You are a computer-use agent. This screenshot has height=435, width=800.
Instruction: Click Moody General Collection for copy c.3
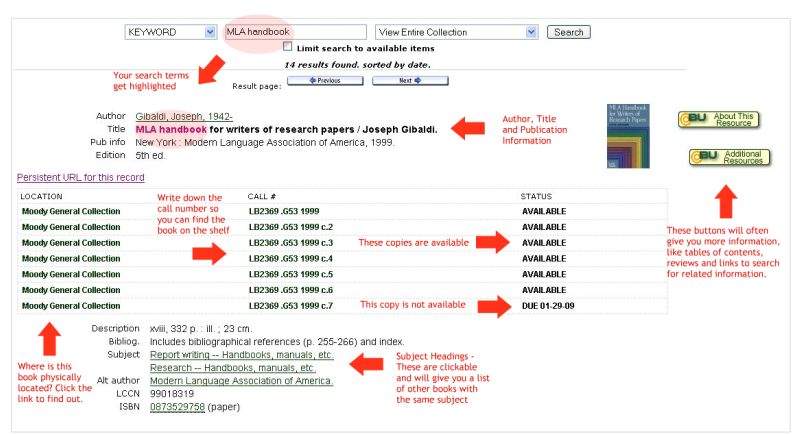pos(71,243)
